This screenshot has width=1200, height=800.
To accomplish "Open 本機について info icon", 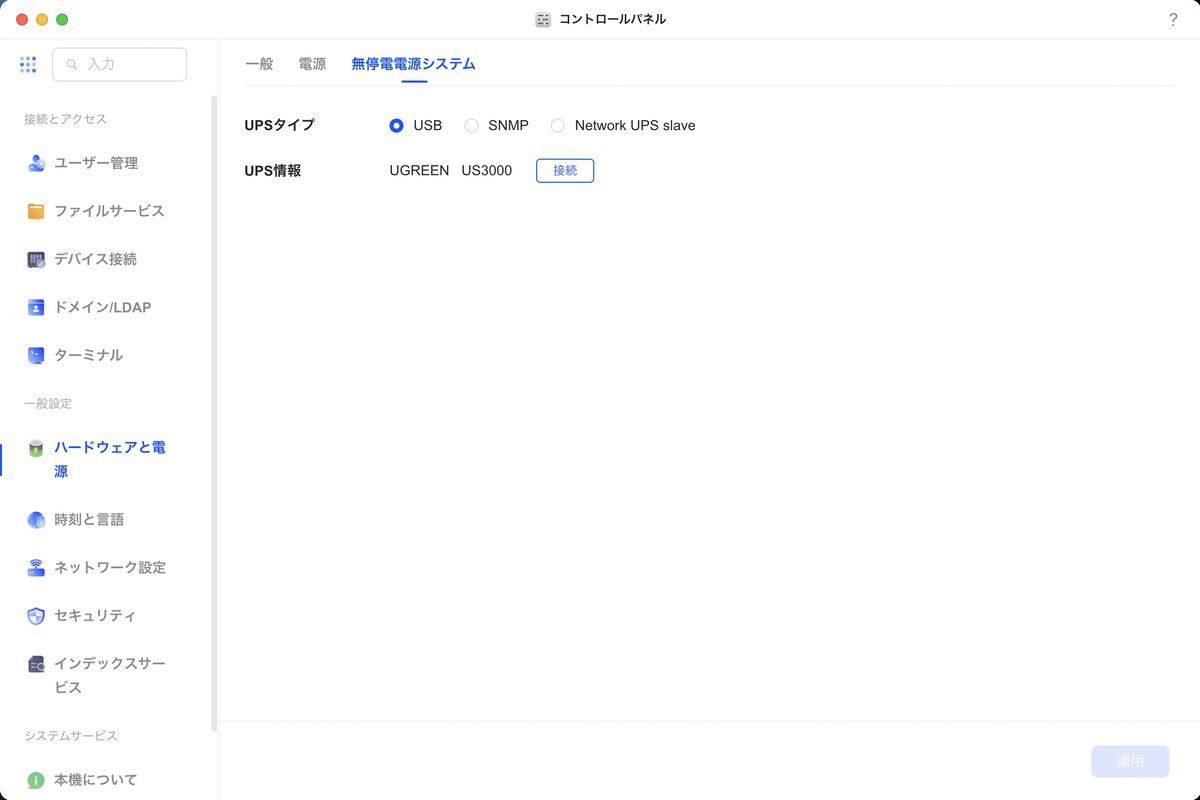I will [x=36, y=780].
